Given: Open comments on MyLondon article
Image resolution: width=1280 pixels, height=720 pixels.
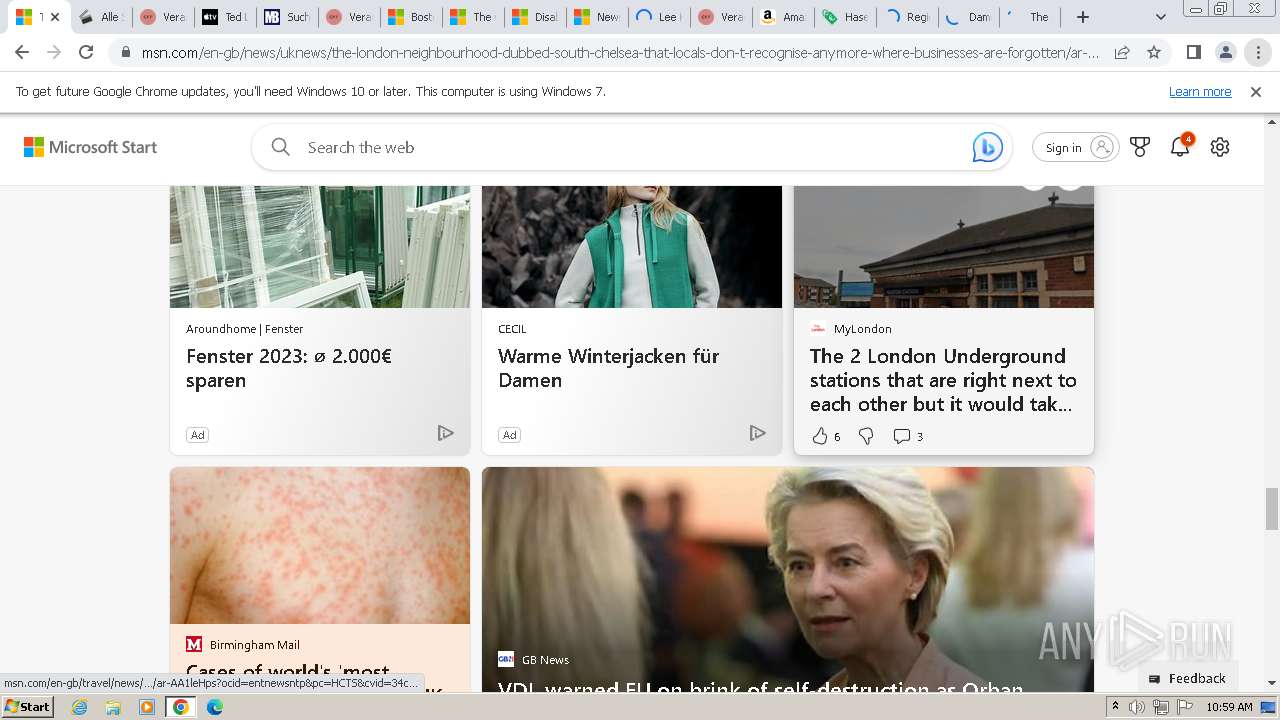Looking at the screenshot, I should pyautogui.click(x=908, y=436).
